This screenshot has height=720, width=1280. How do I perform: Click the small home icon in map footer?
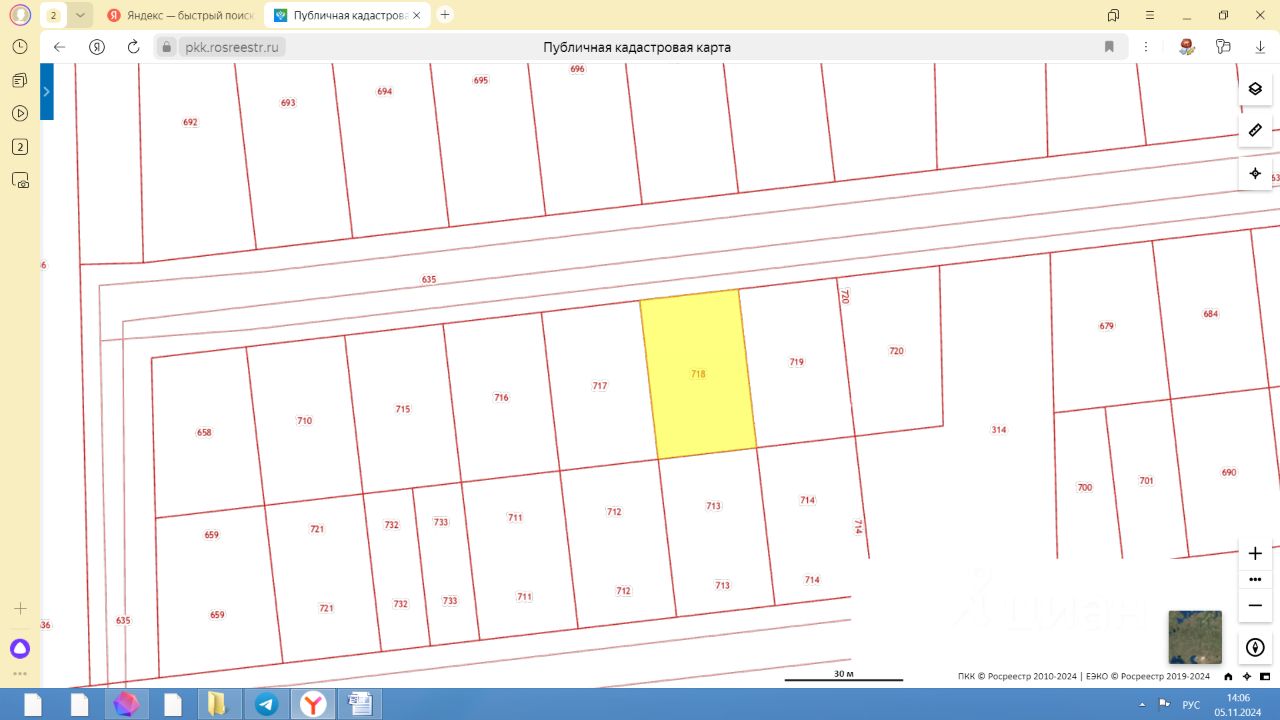(1228, 676)
